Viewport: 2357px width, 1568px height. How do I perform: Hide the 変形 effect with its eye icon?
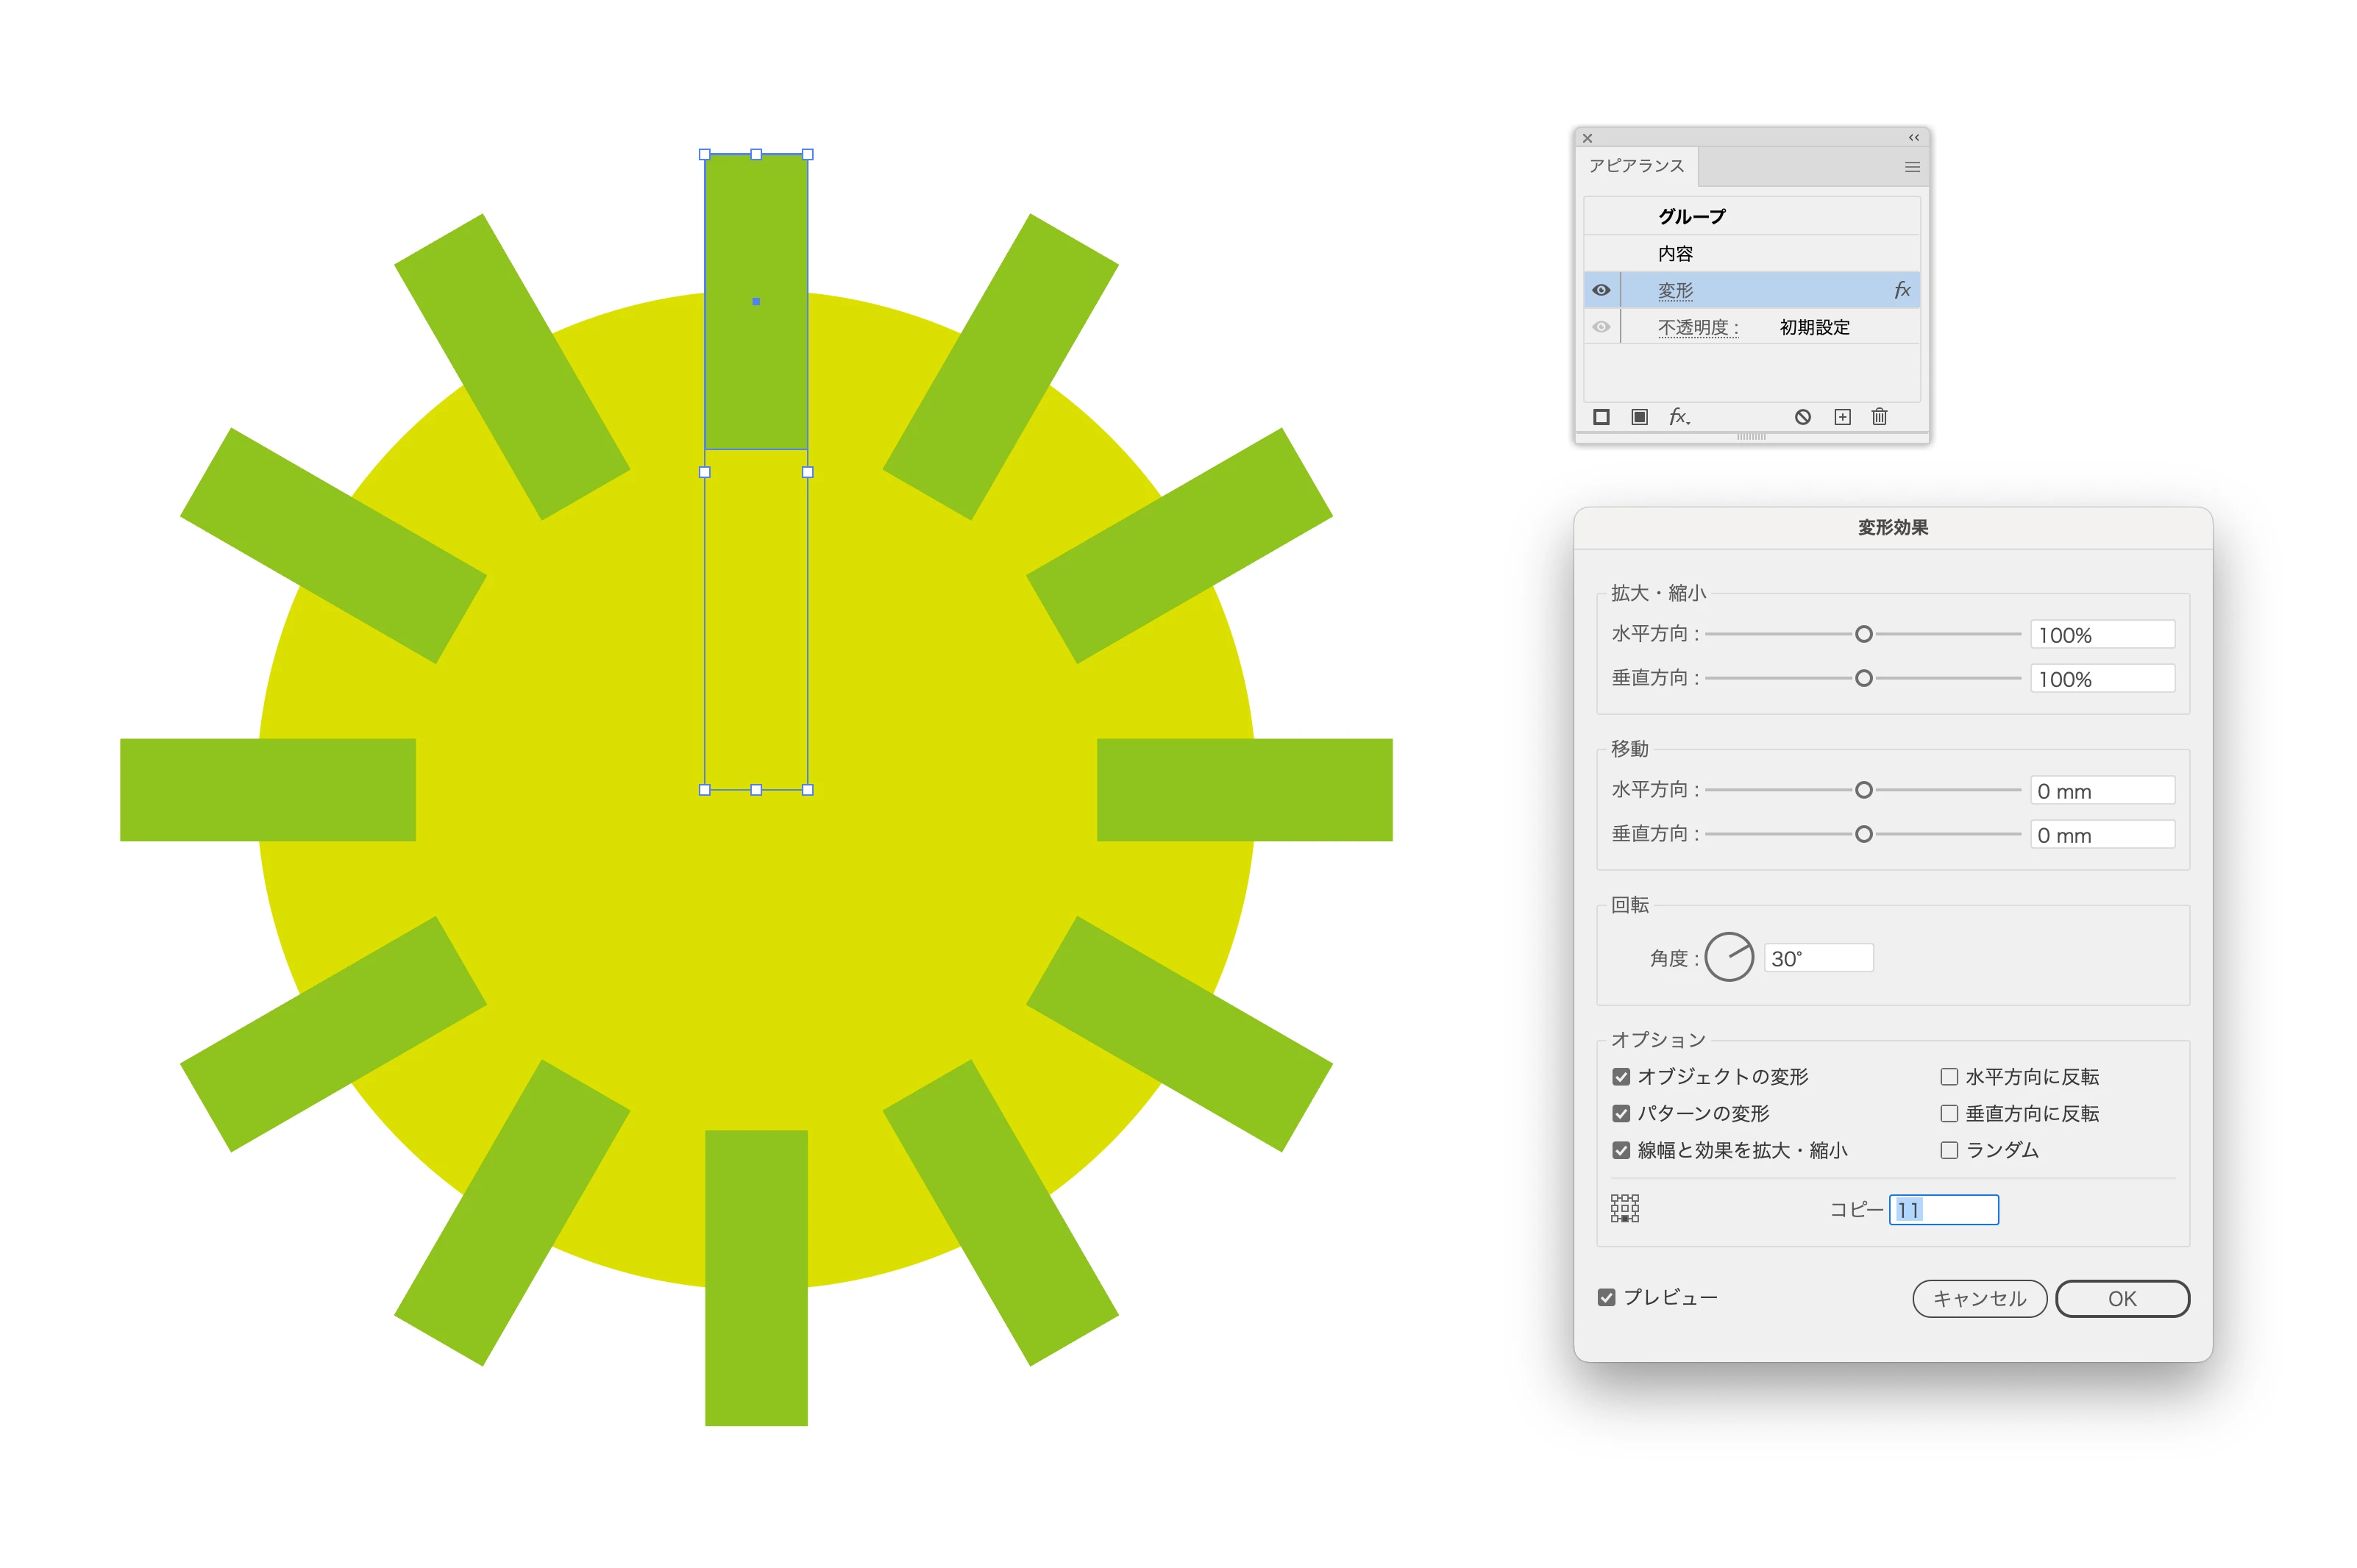coord(1601,290)
